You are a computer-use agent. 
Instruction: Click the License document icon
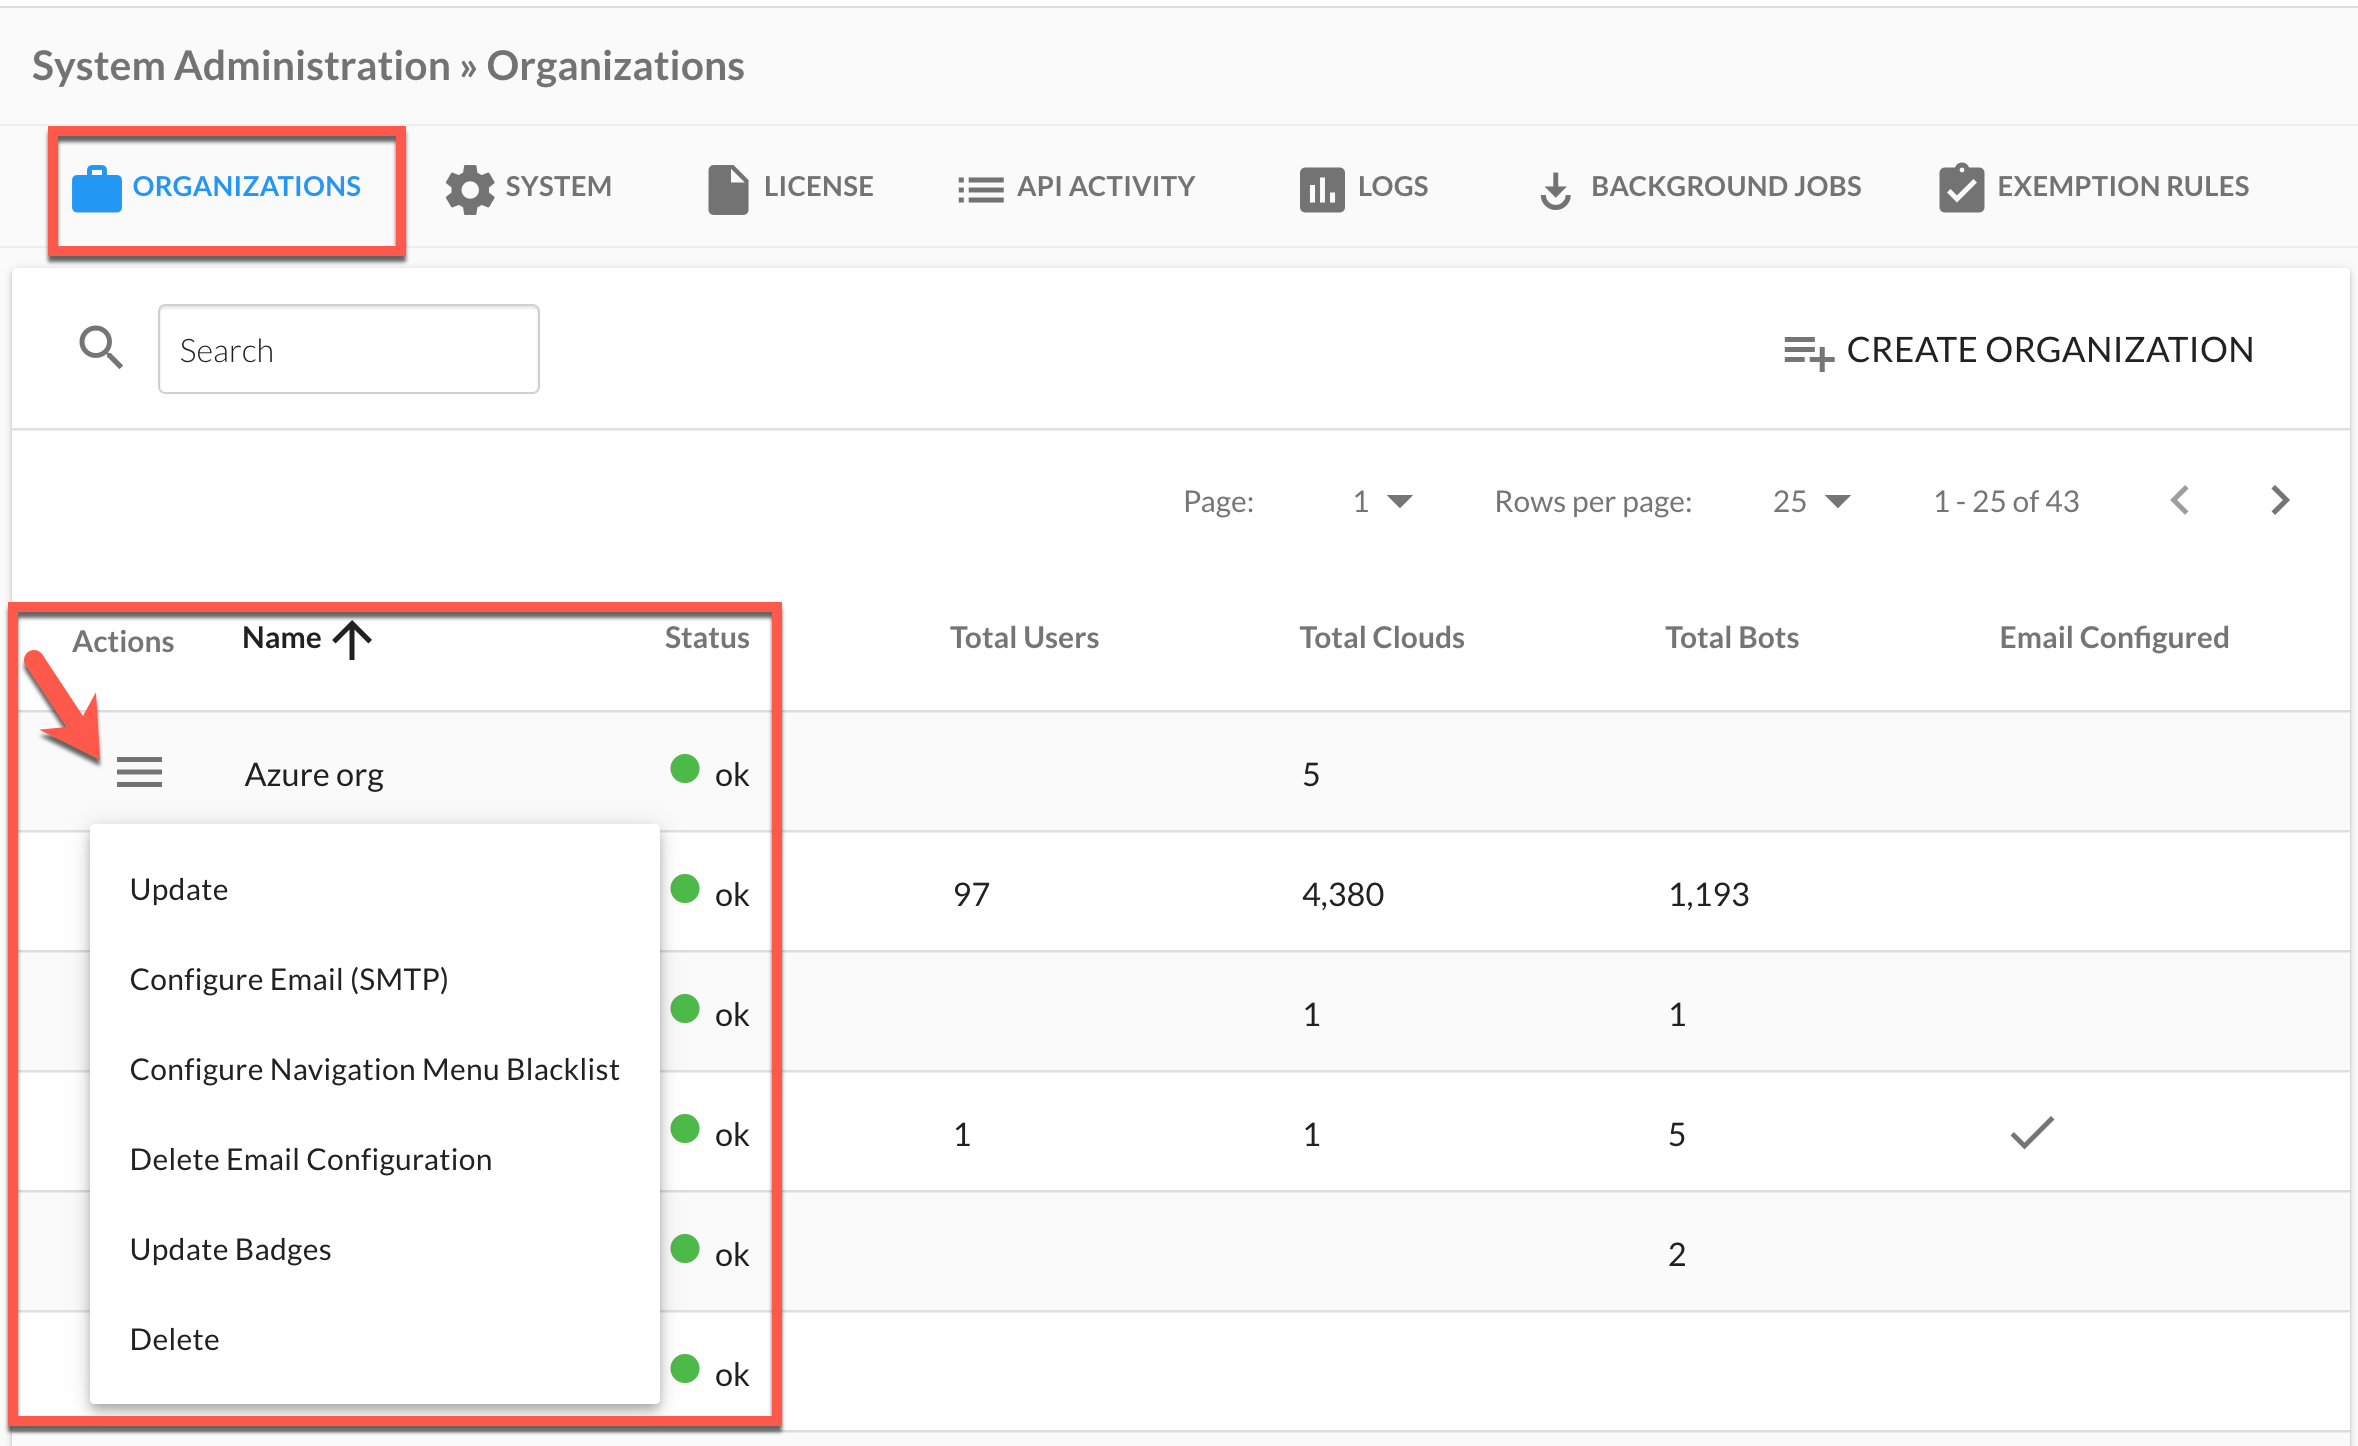pos(727,188)
